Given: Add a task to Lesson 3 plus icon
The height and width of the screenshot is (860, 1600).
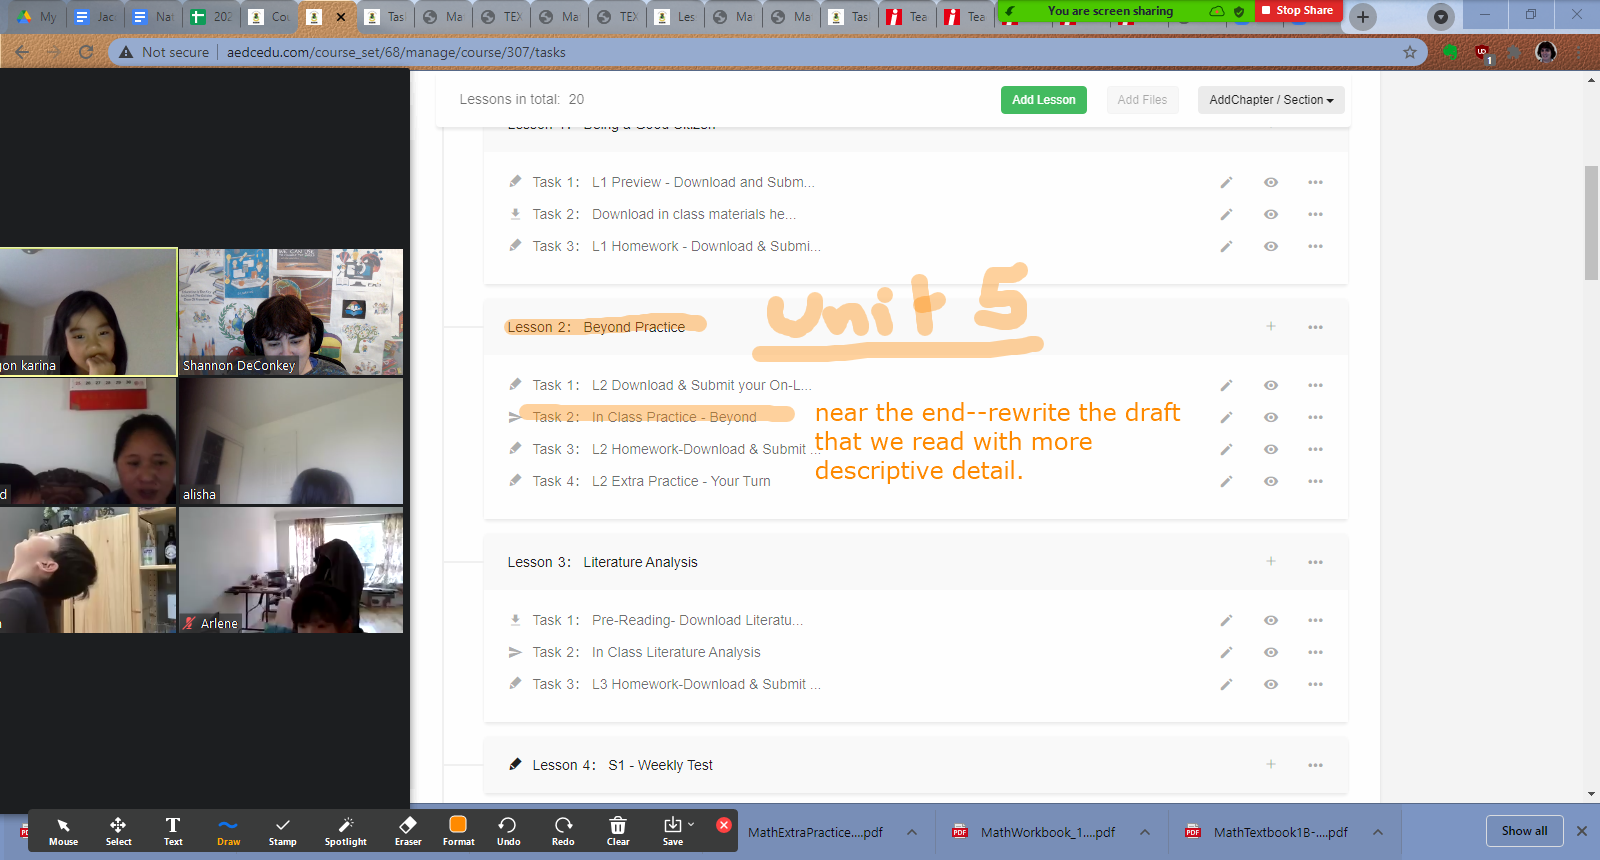Looking at the screenshot, I should click(x=1271, y=561).
